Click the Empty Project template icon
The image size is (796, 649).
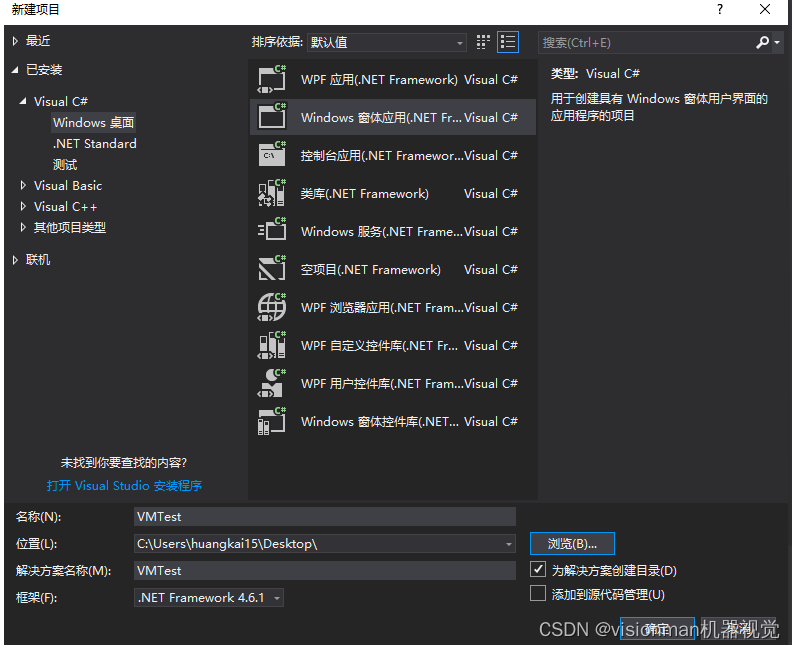click(x=272, y=269)
